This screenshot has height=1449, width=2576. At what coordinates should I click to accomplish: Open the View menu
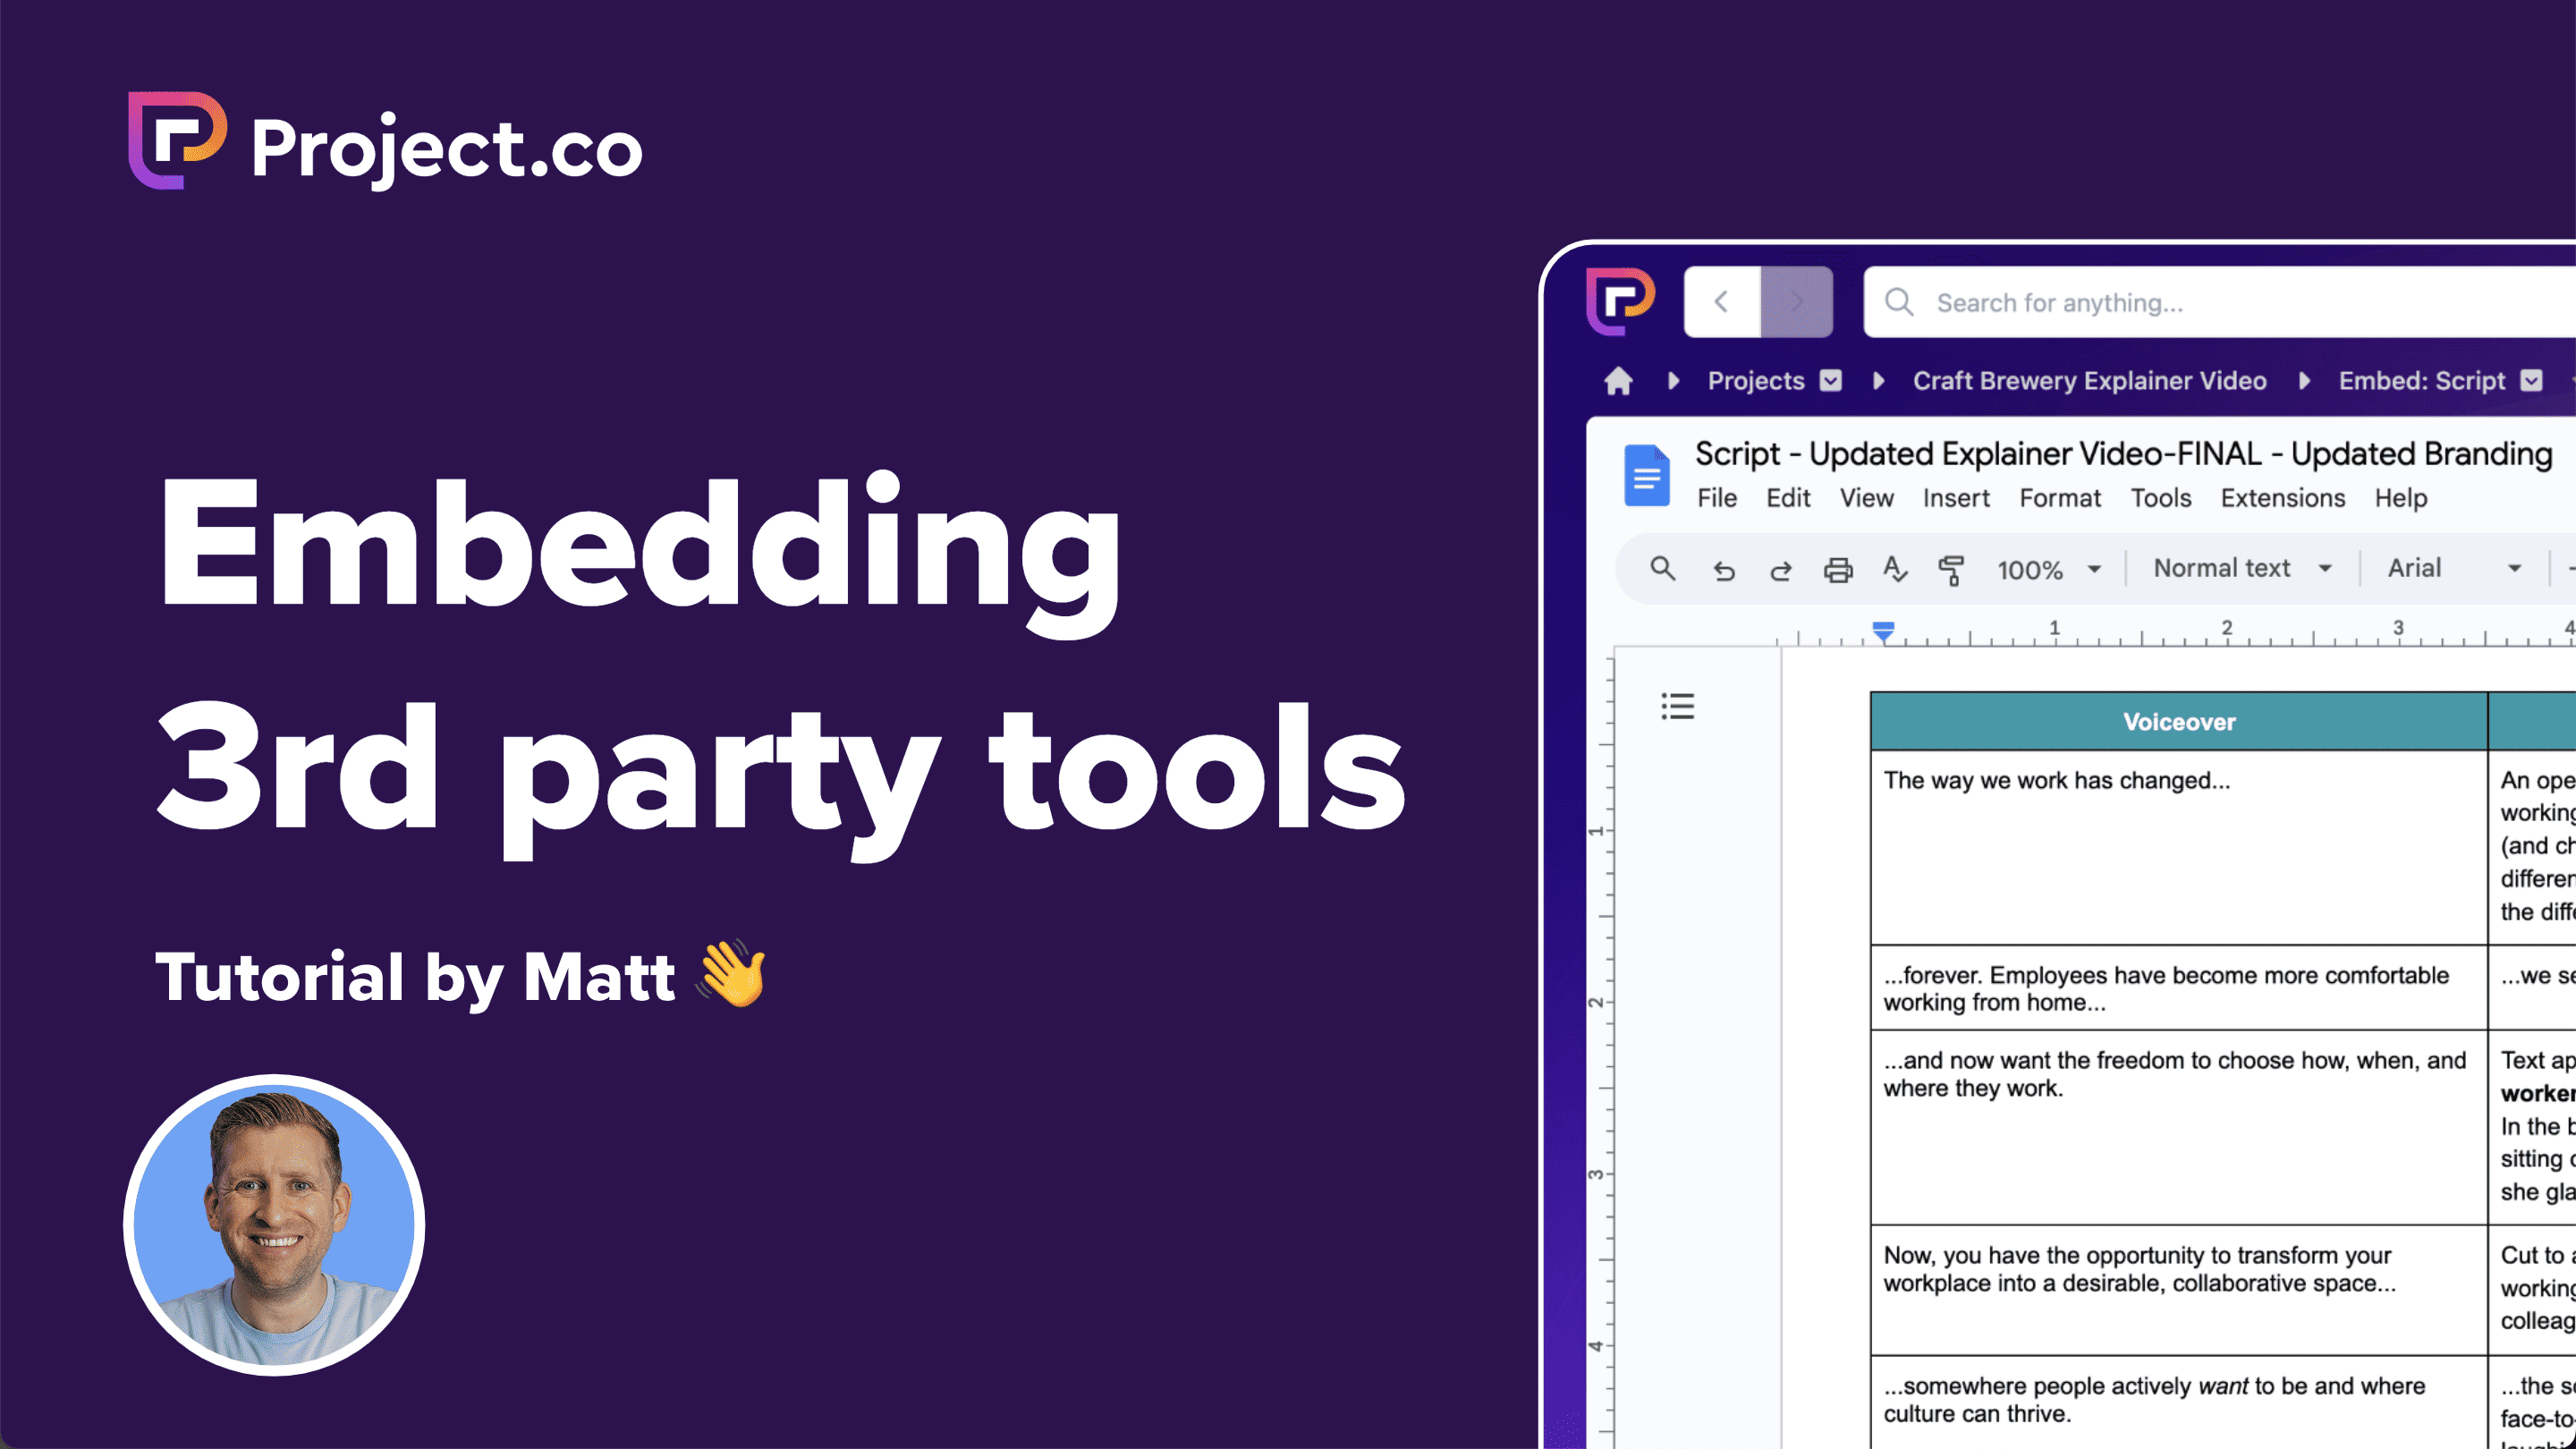(x=1866, y=498)
